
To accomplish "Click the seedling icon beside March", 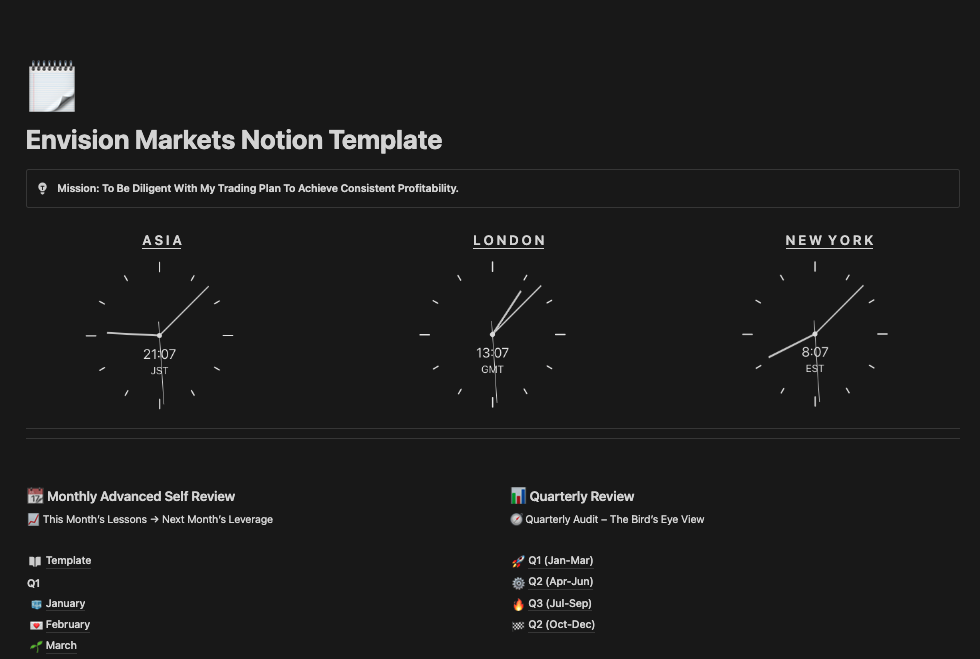I will (36, 646).
